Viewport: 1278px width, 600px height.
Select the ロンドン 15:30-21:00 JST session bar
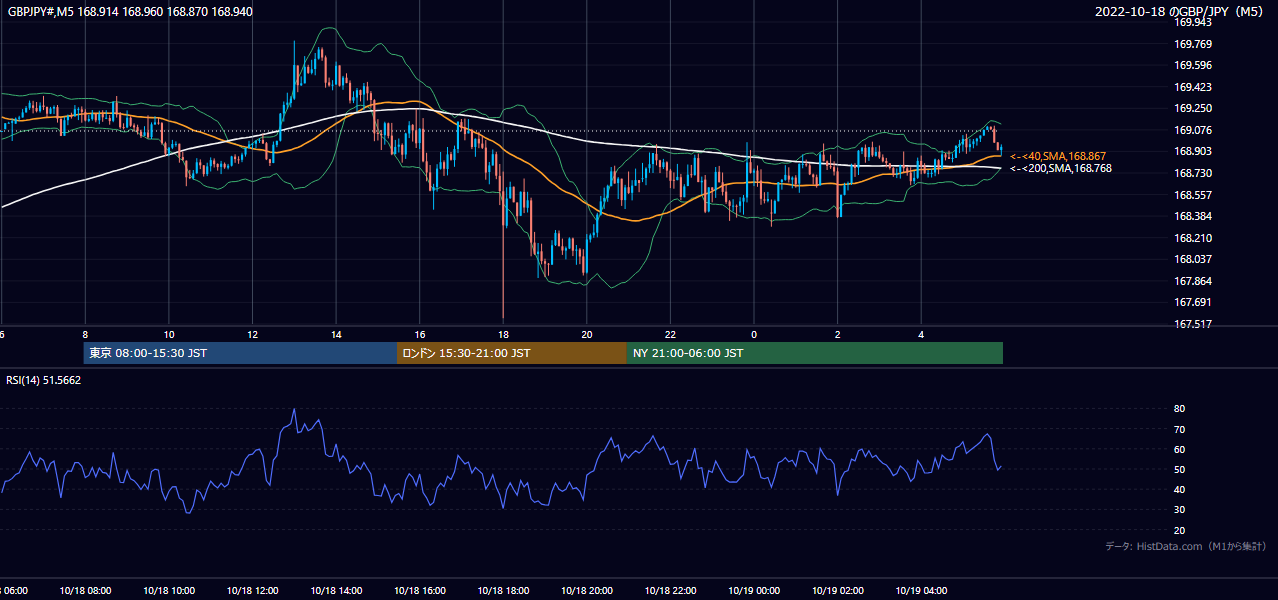(x=512, y=353)
